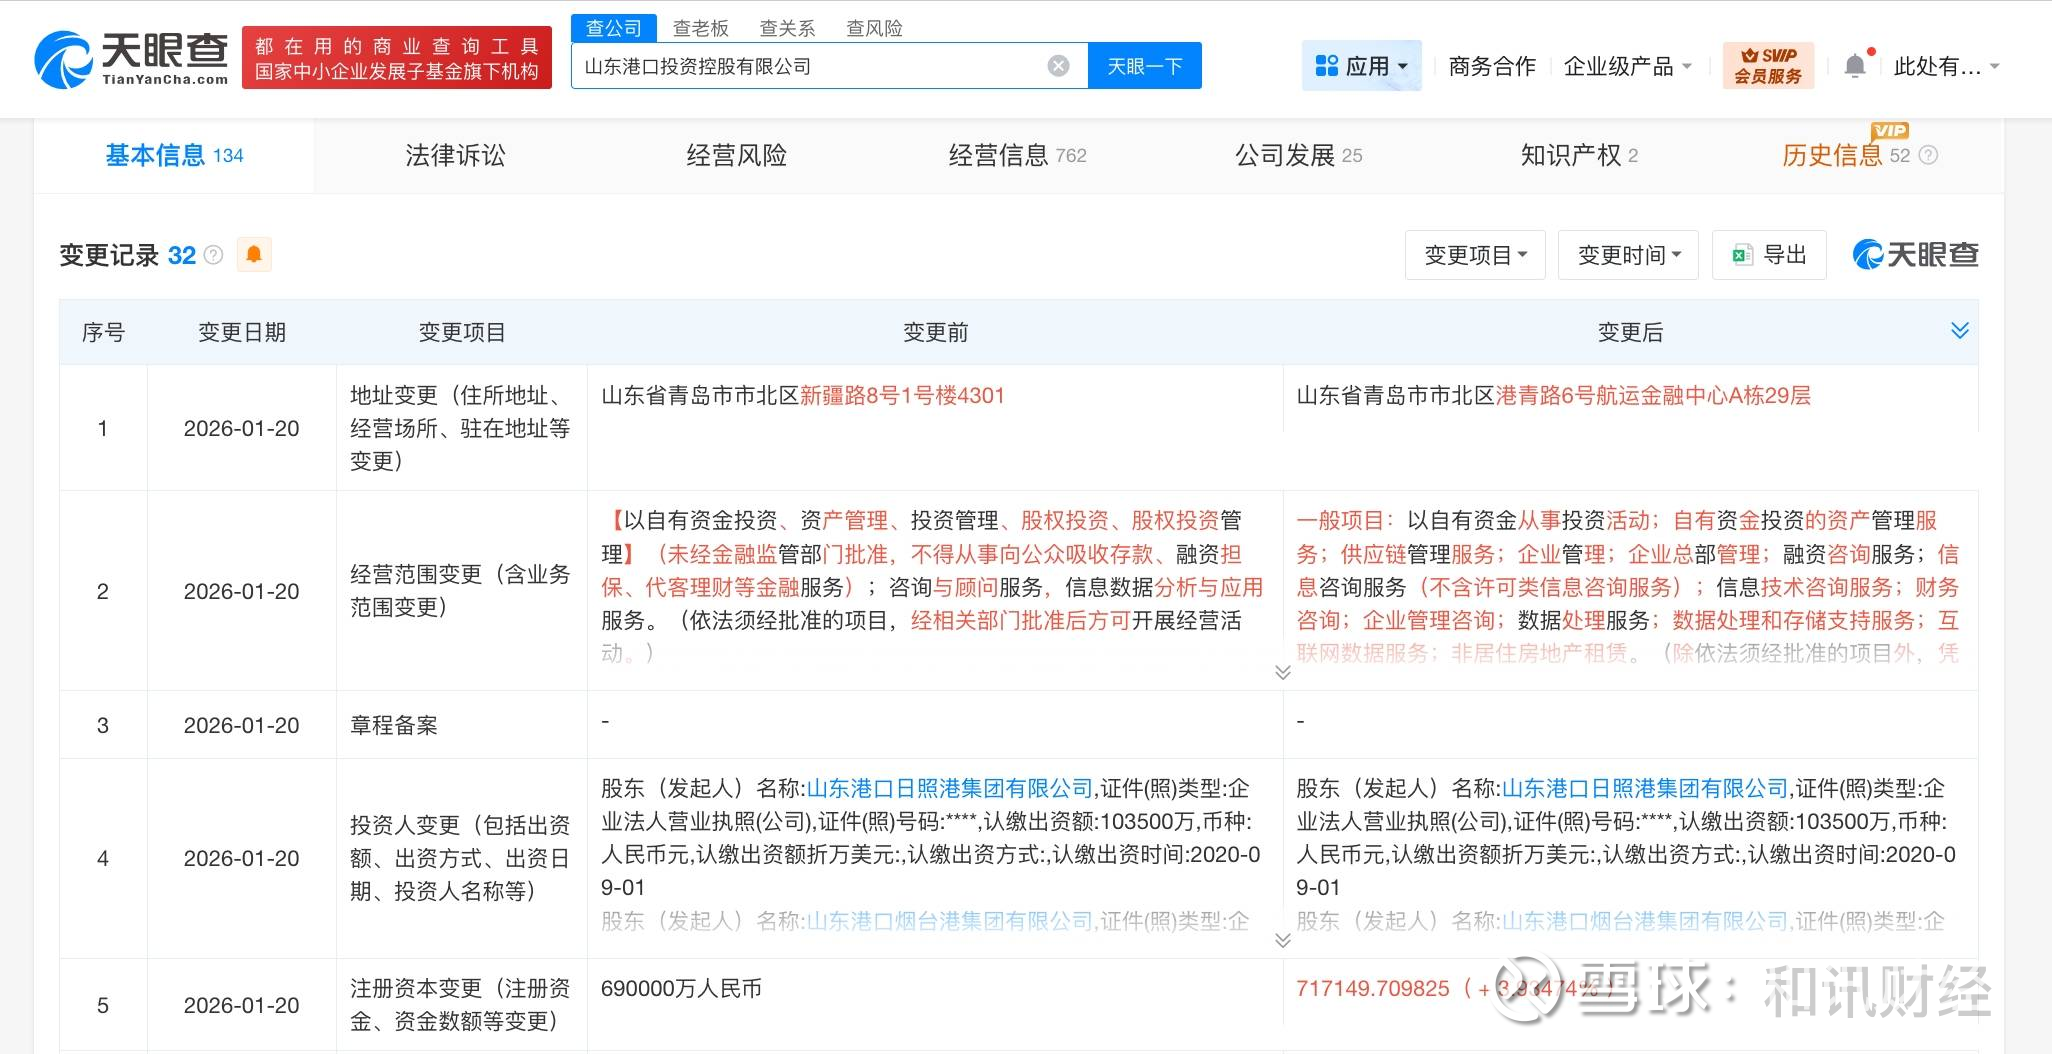This screenshot has height=1054, width=2052.
Task: Click new address 港青路6号航运金融中心A栋29层 text
Action: pyautogui.click(x=1653, y=395)
